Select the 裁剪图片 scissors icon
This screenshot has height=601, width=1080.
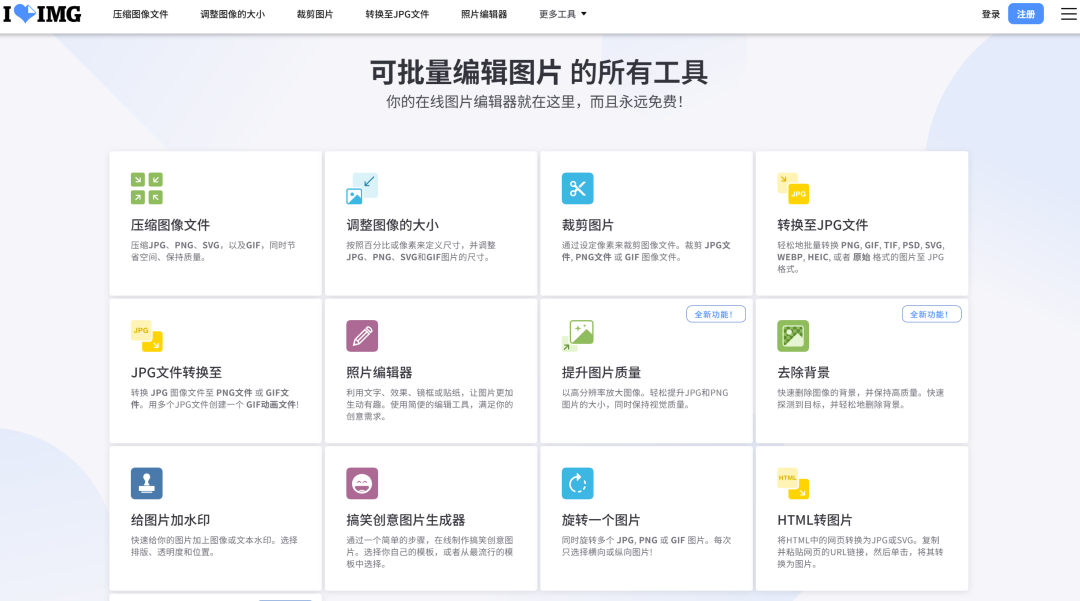pyautogui.click(x=577, y=187)
